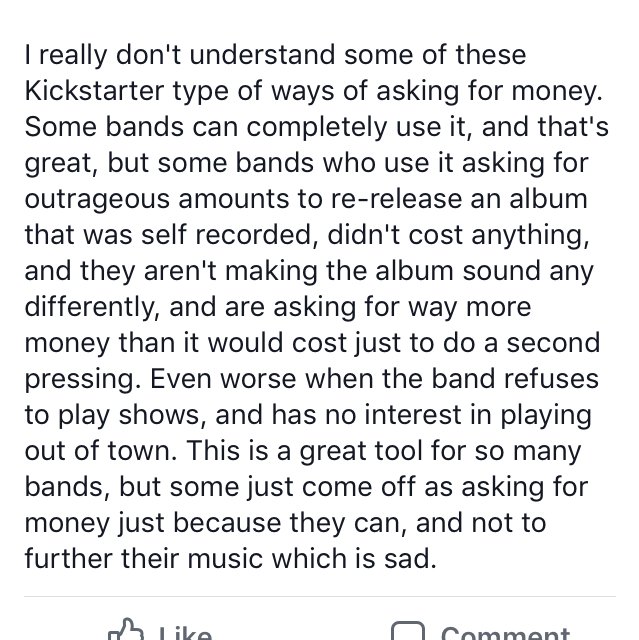The height and width of the screenshot is (640, 639).
Task: Select the word 'completely' in the post
Action: 317,127
